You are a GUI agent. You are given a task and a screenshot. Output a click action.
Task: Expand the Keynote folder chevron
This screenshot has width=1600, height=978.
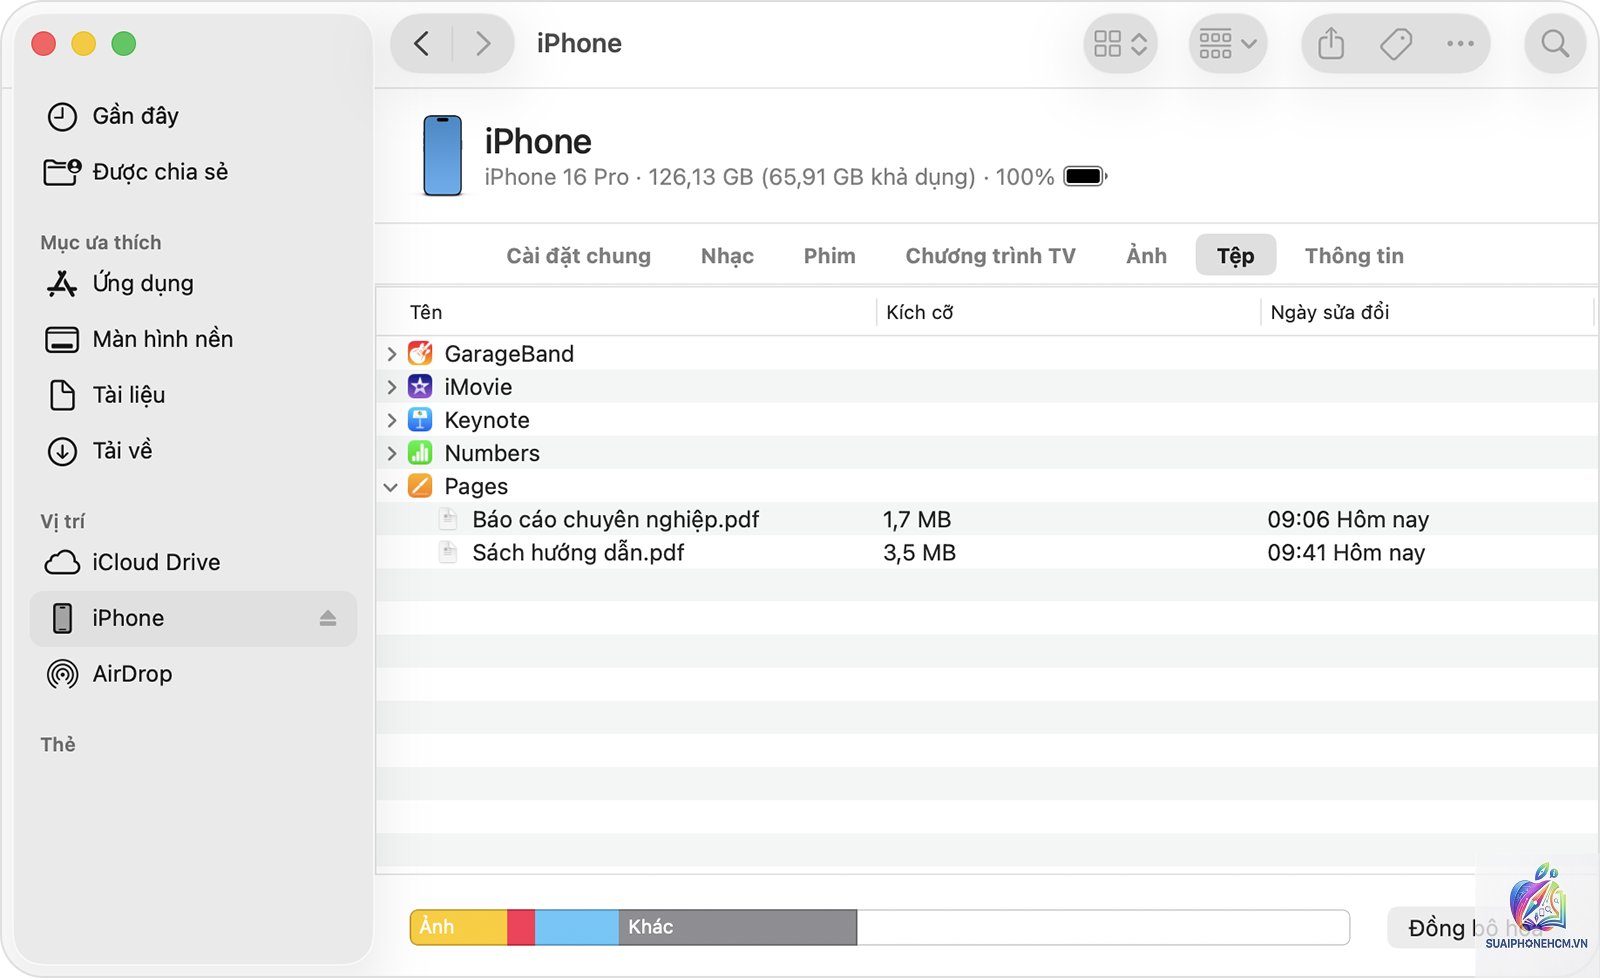pyautogui.click(x=392, y=420)
